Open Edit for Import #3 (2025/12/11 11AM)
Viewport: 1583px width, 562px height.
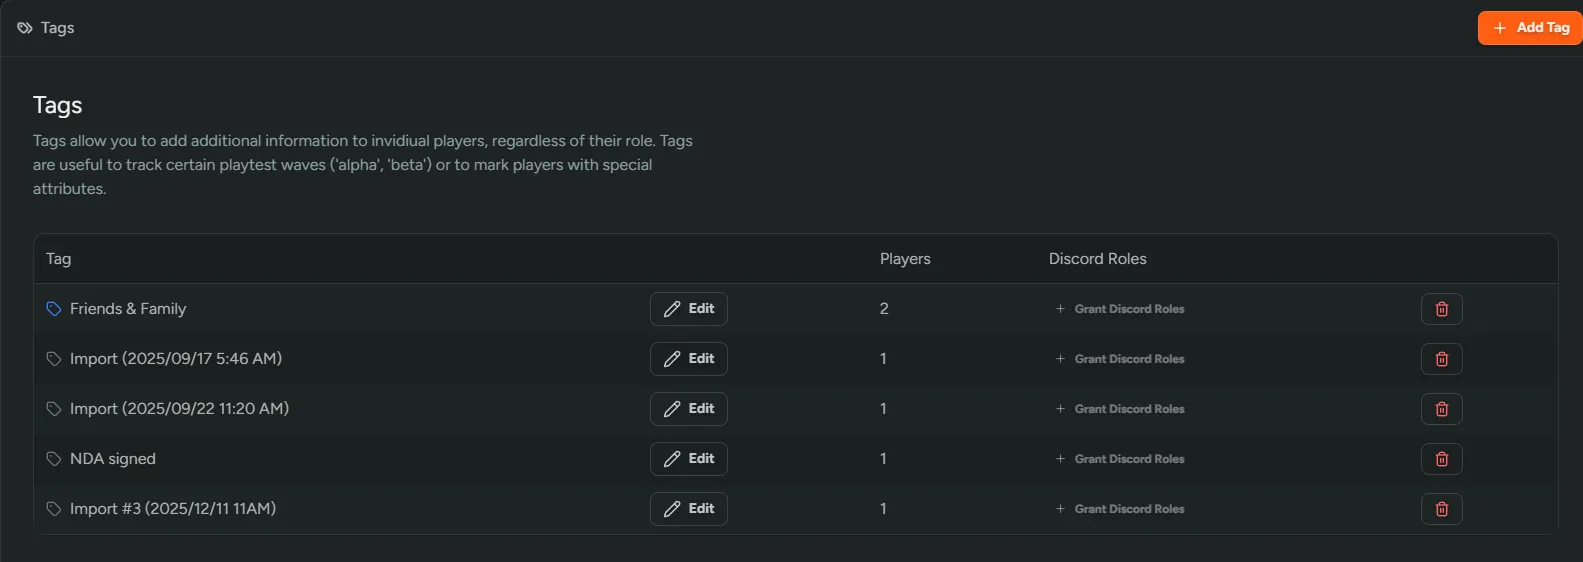(x=688, y=509)
